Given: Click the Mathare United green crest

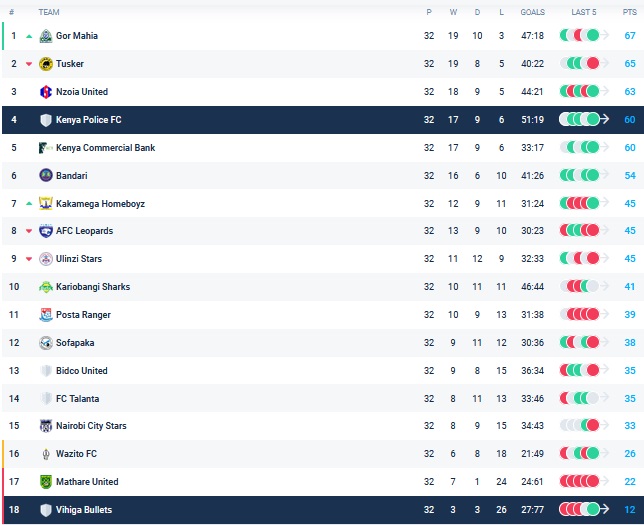Looking at the screenshot, I should point(45,482).
